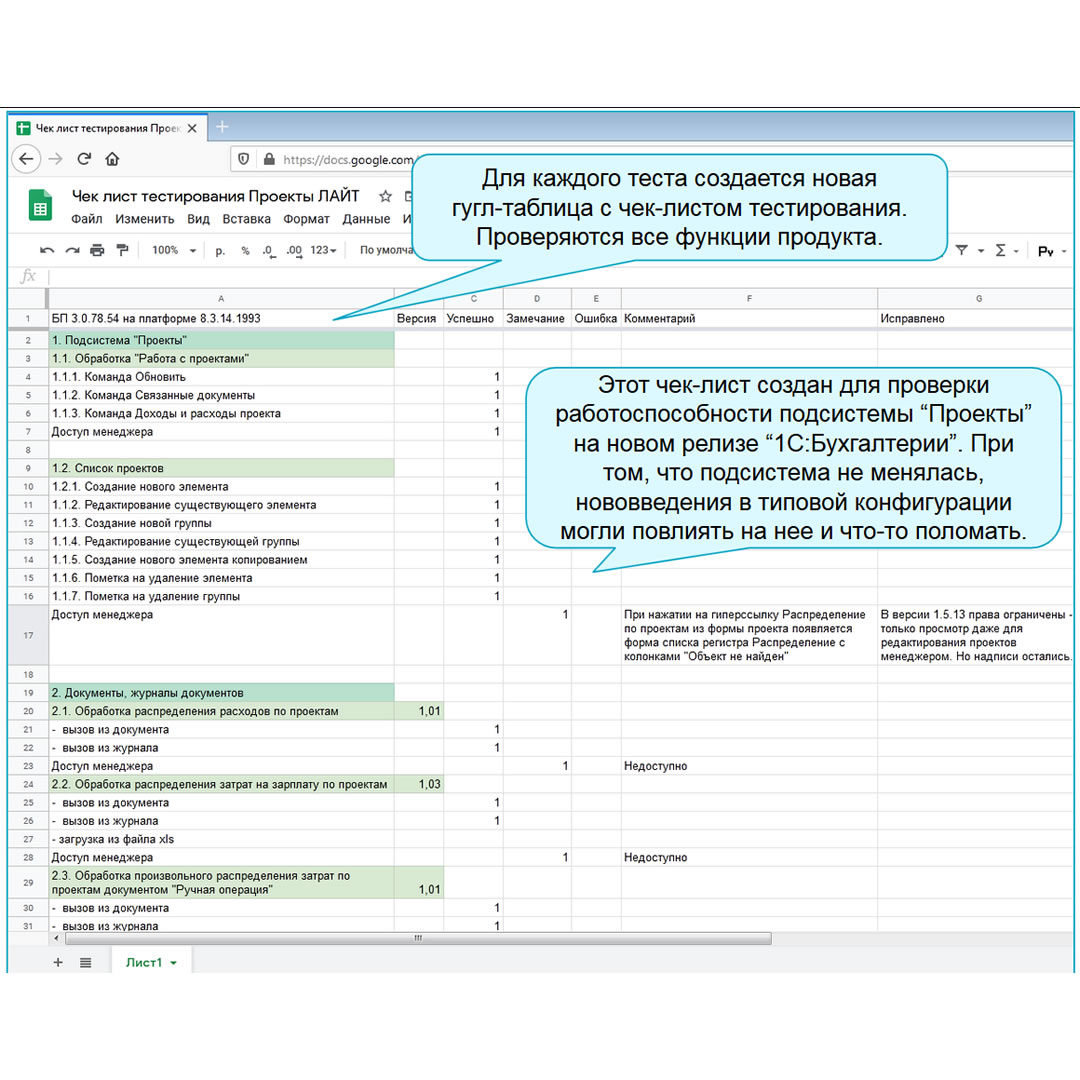
Task: Click cell - загрузка из файла xls
Action: 221,840
